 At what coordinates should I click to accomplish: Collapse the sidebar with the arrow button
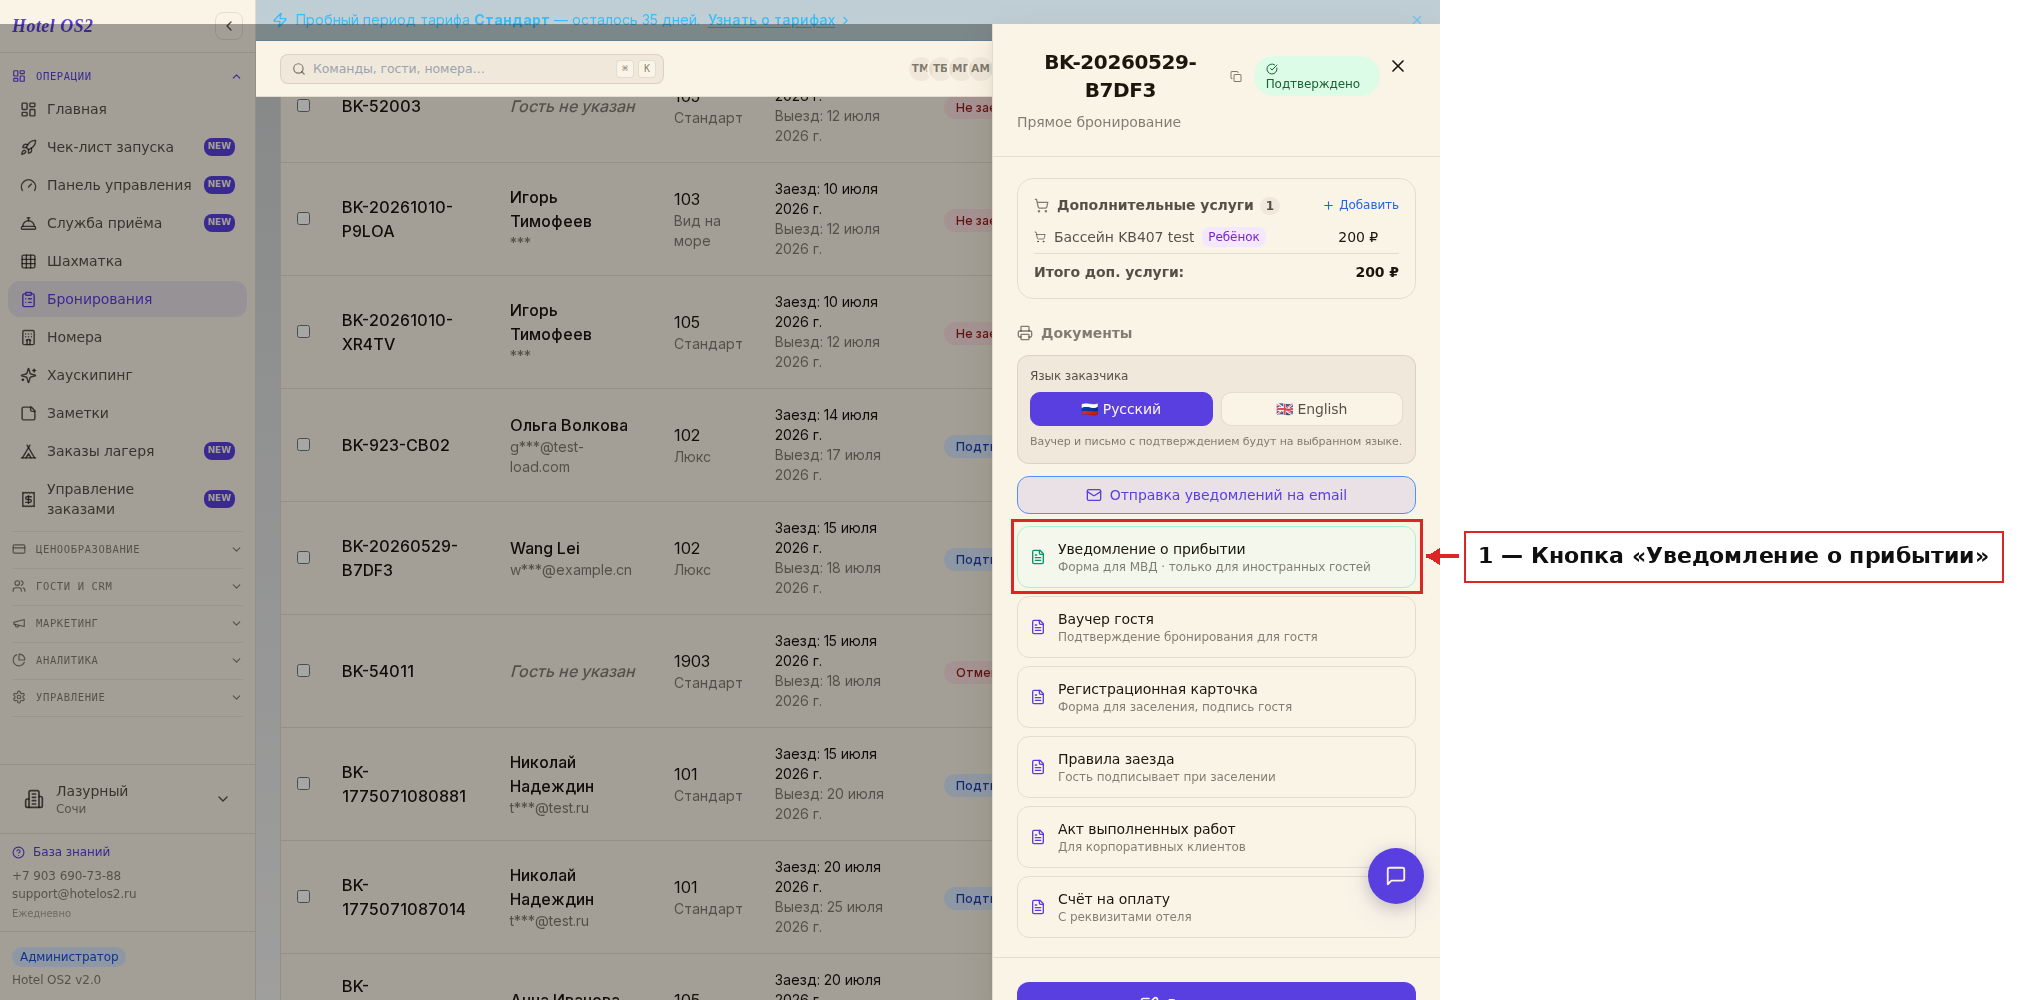229,26
